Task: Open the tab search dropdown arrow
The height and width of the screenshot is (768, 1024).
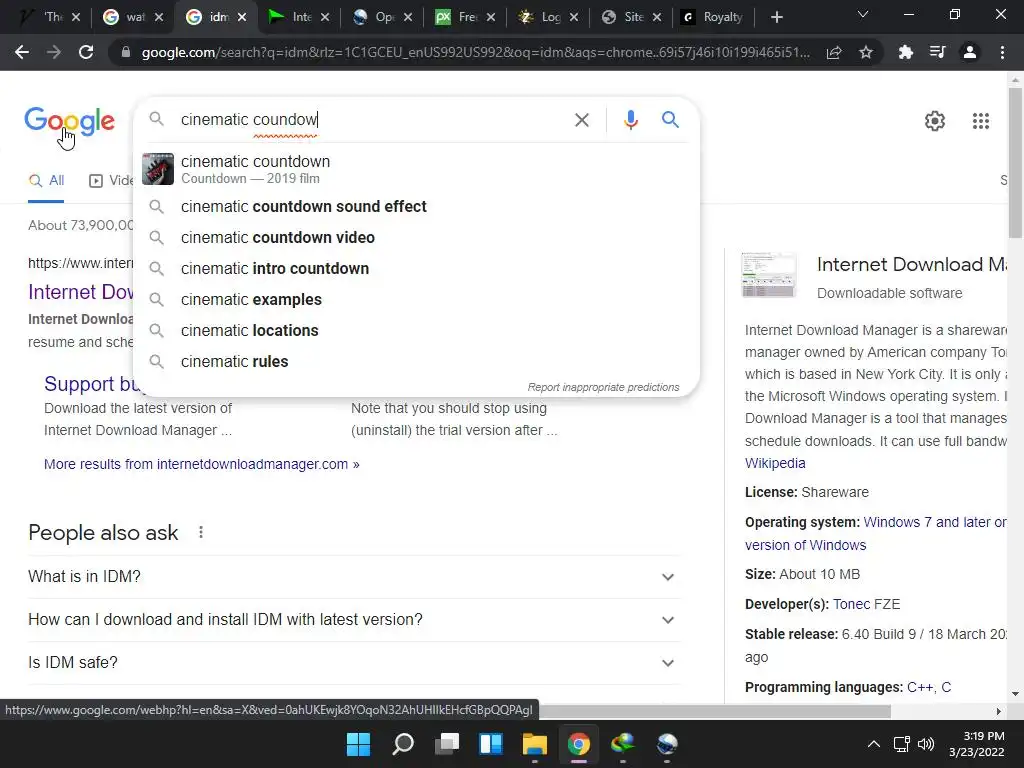Action: click(x=863, y=14)
